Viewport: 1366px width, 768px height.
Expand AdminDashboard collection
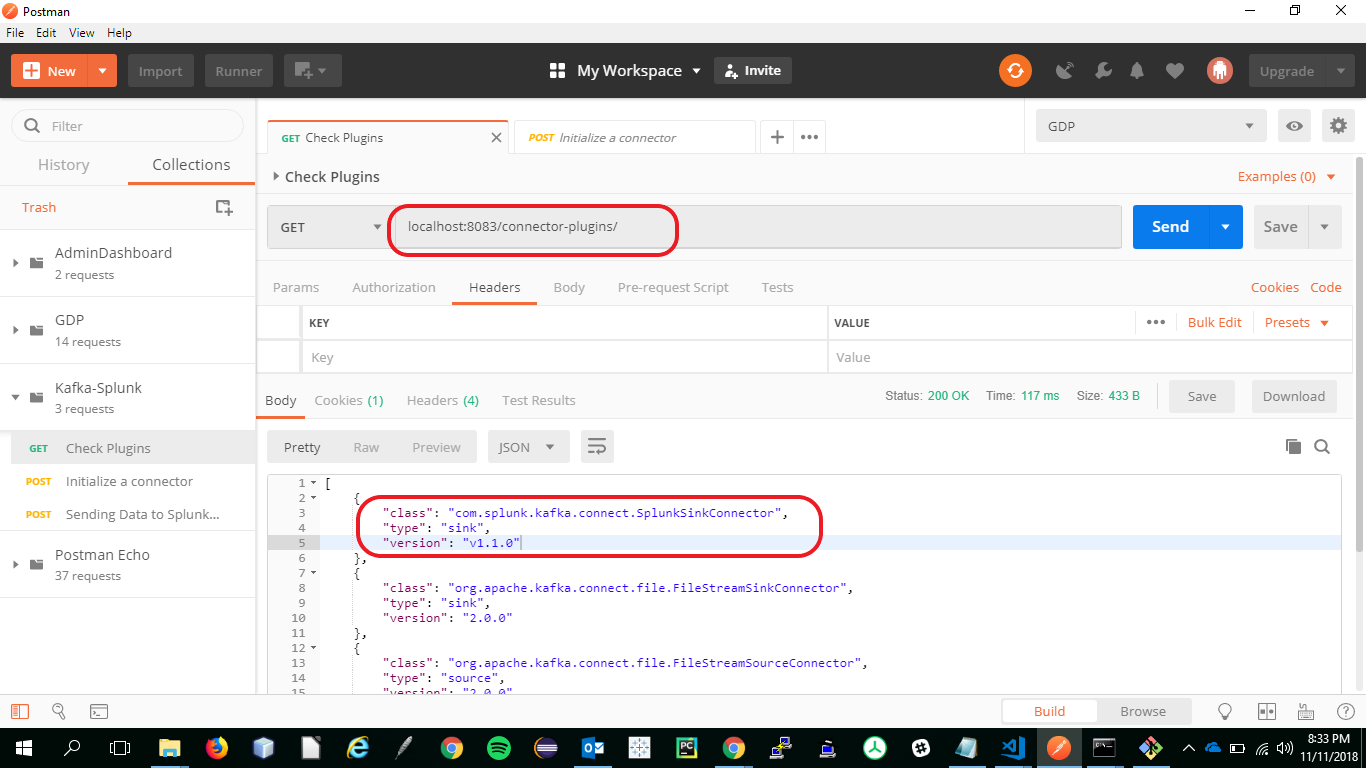tap(15, 263)
